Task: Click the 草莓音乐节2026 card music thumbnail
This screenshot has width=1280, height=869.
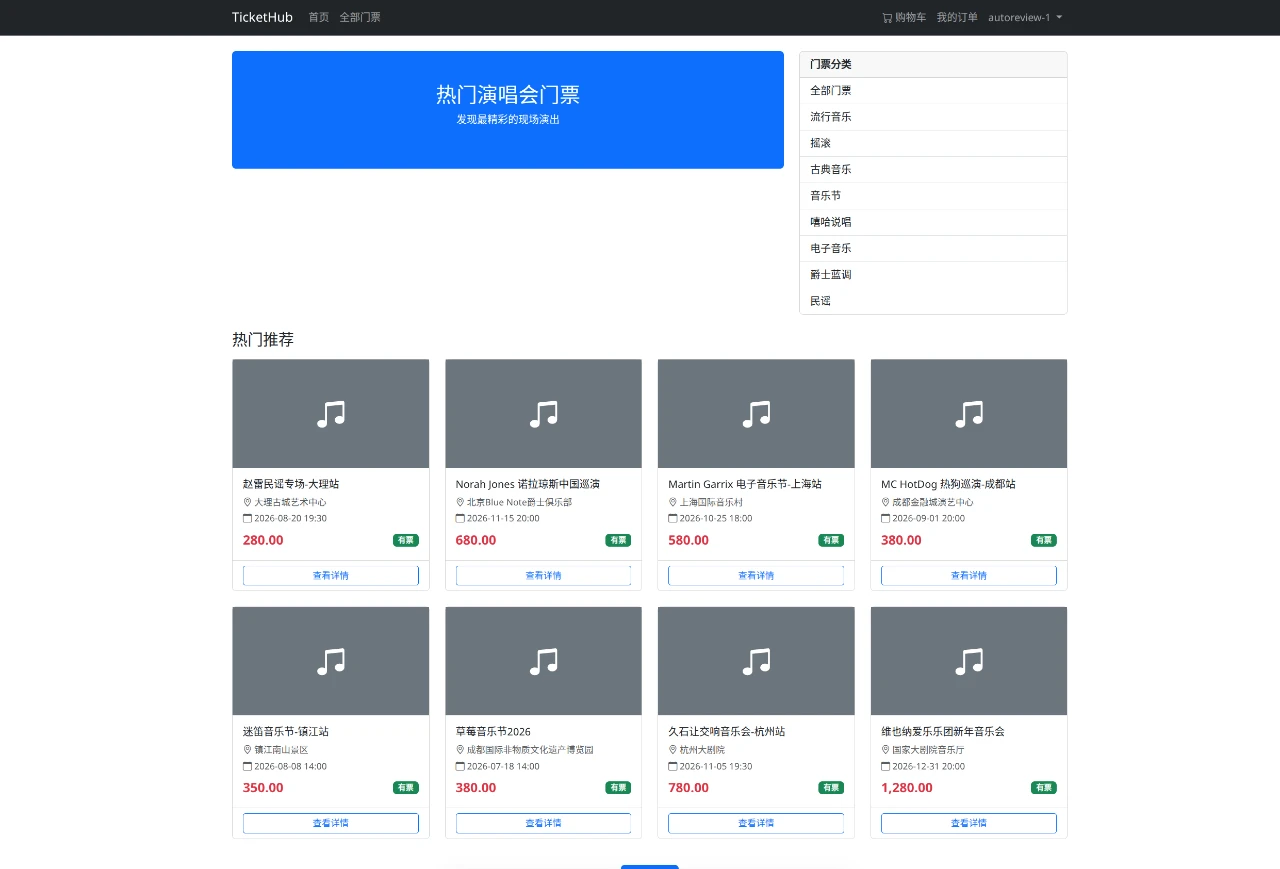Action: click(543, 661)
